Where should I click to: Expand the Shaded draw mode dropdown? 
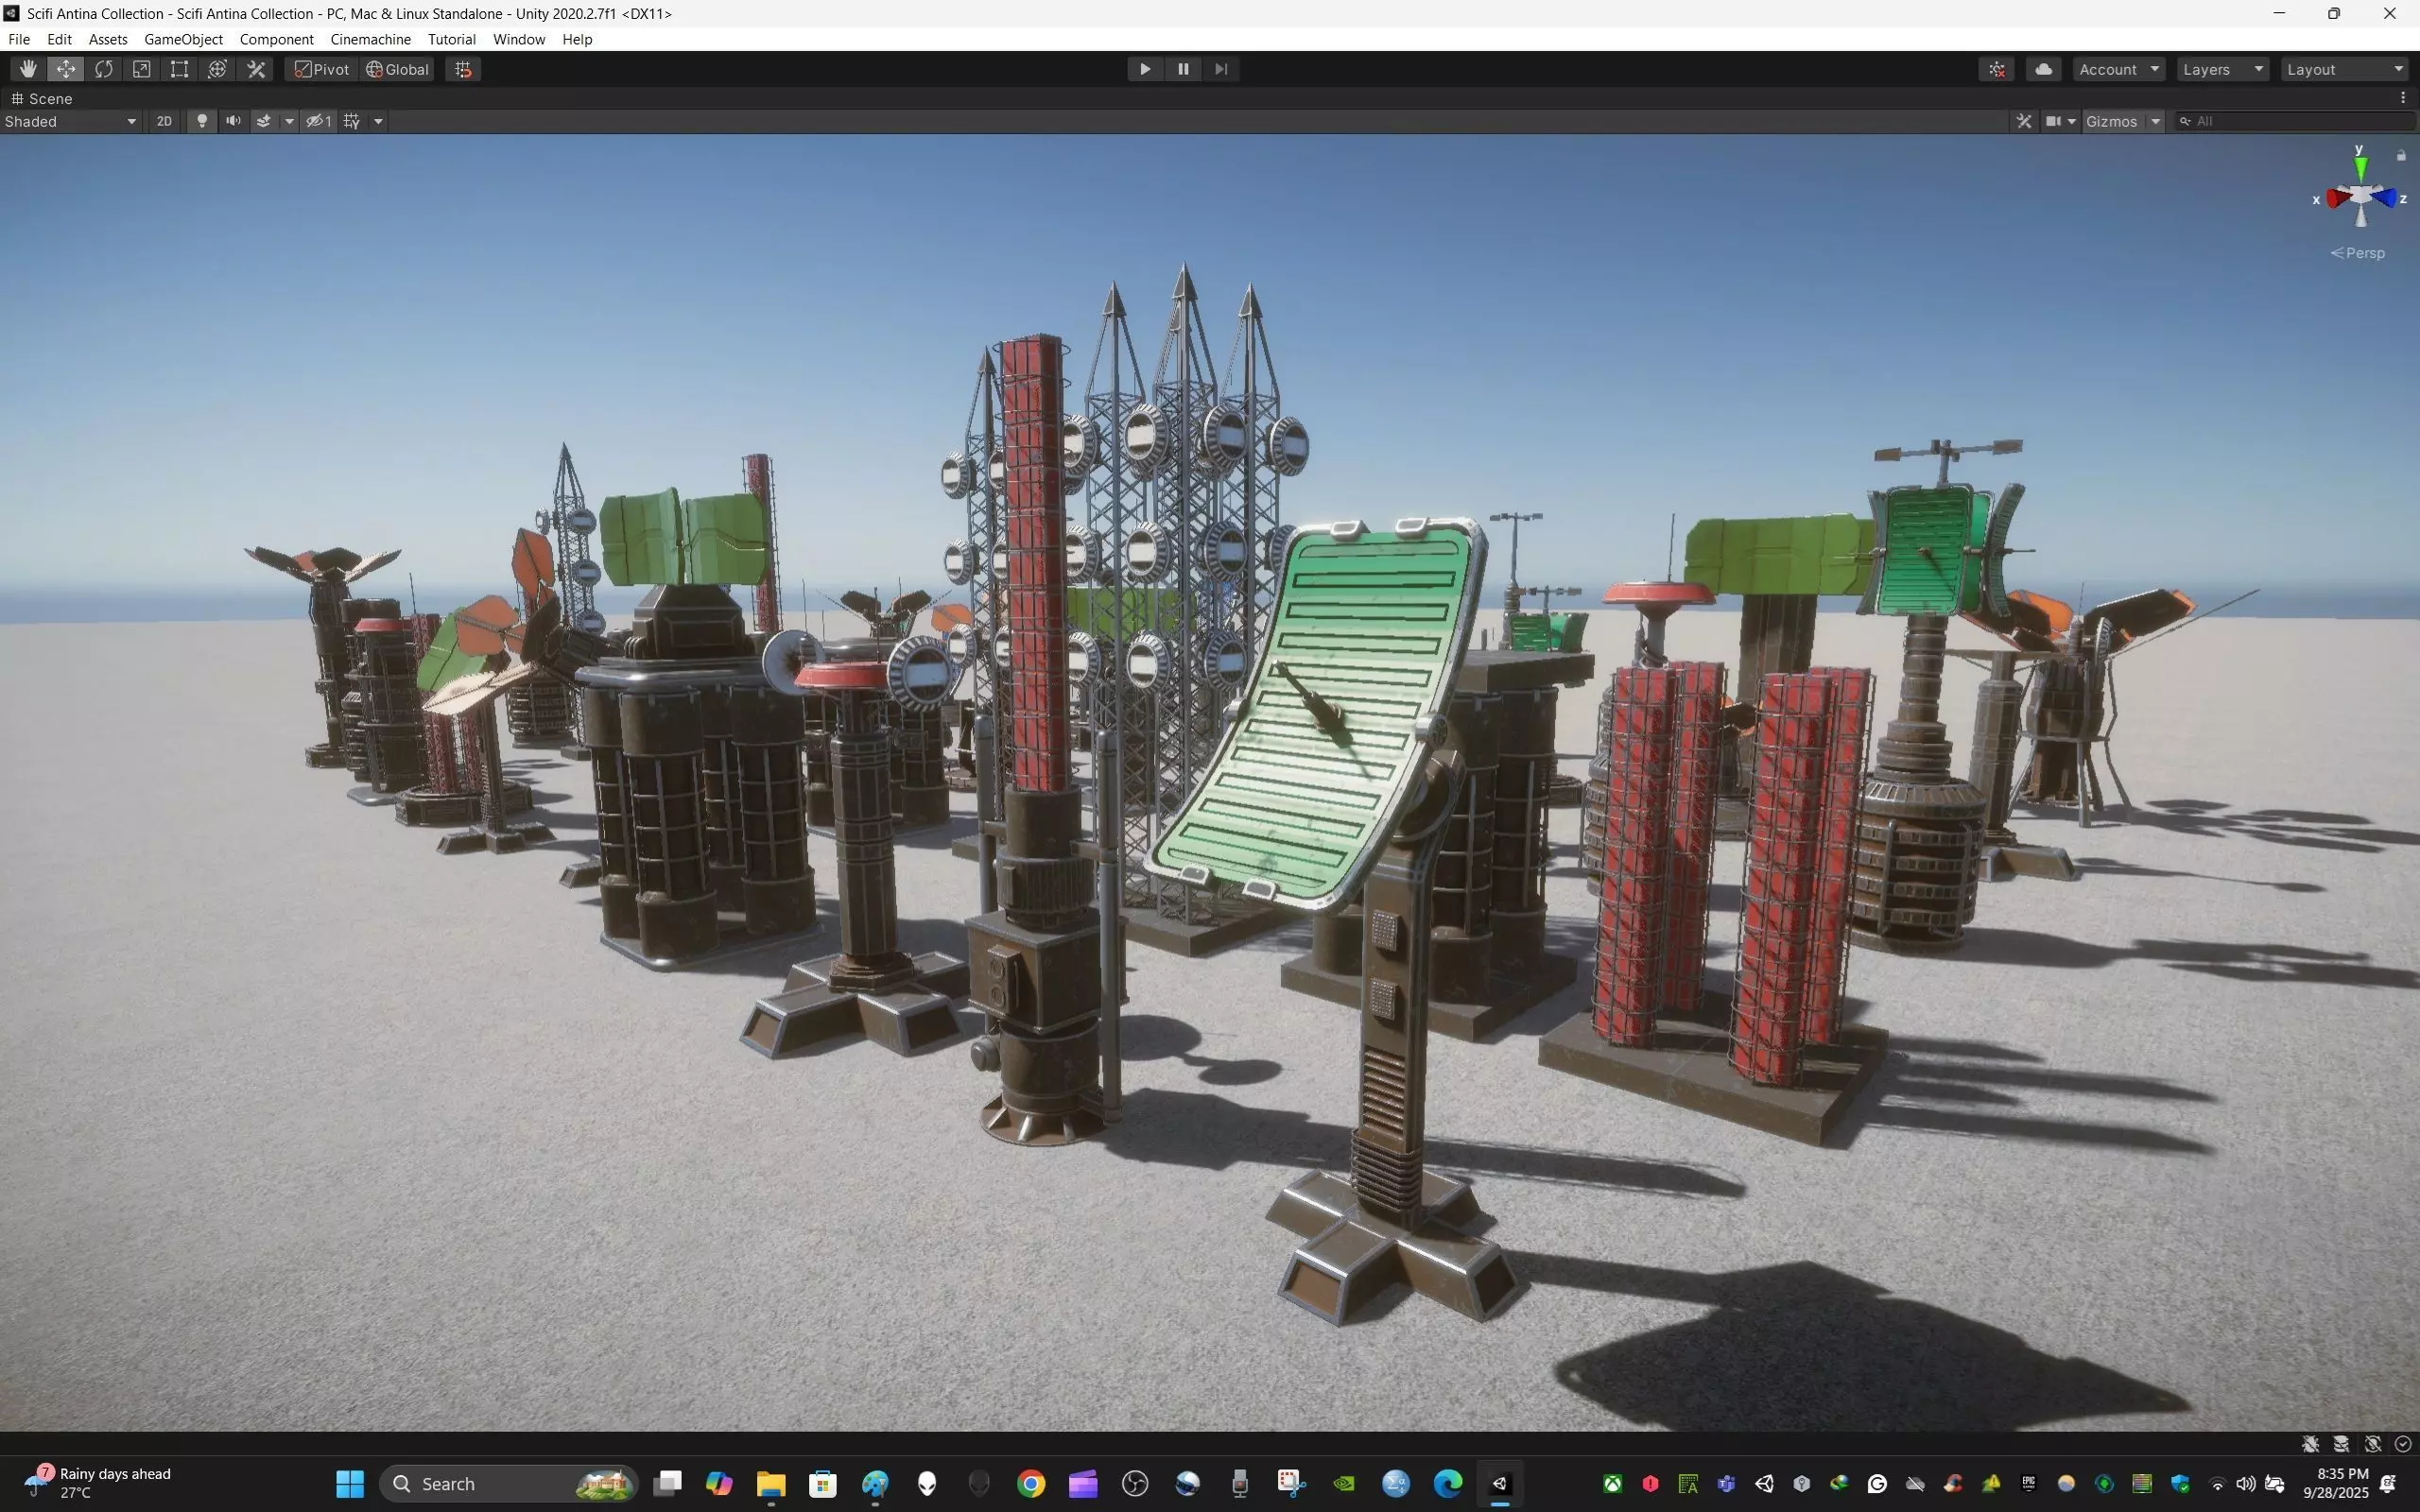(x=70, y=121)
